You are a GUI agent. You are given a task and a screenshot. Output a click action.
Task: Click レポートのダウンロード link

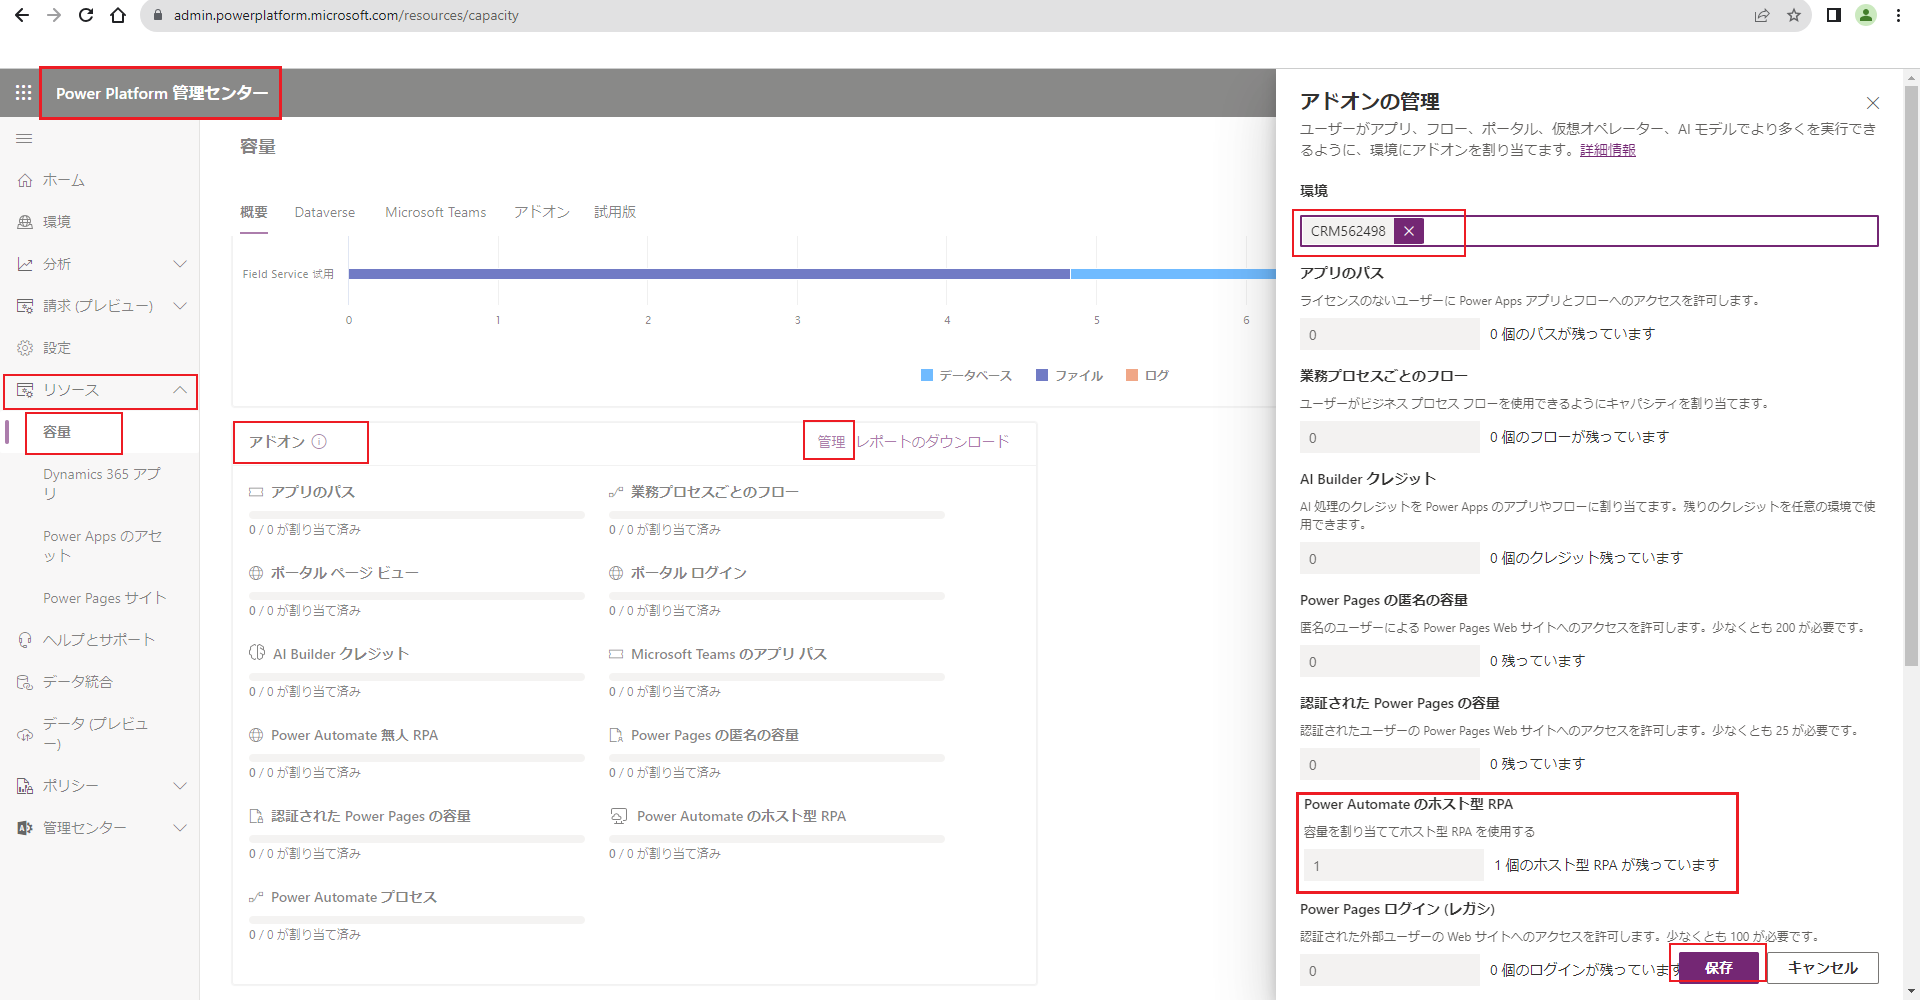tap(933, 441)
